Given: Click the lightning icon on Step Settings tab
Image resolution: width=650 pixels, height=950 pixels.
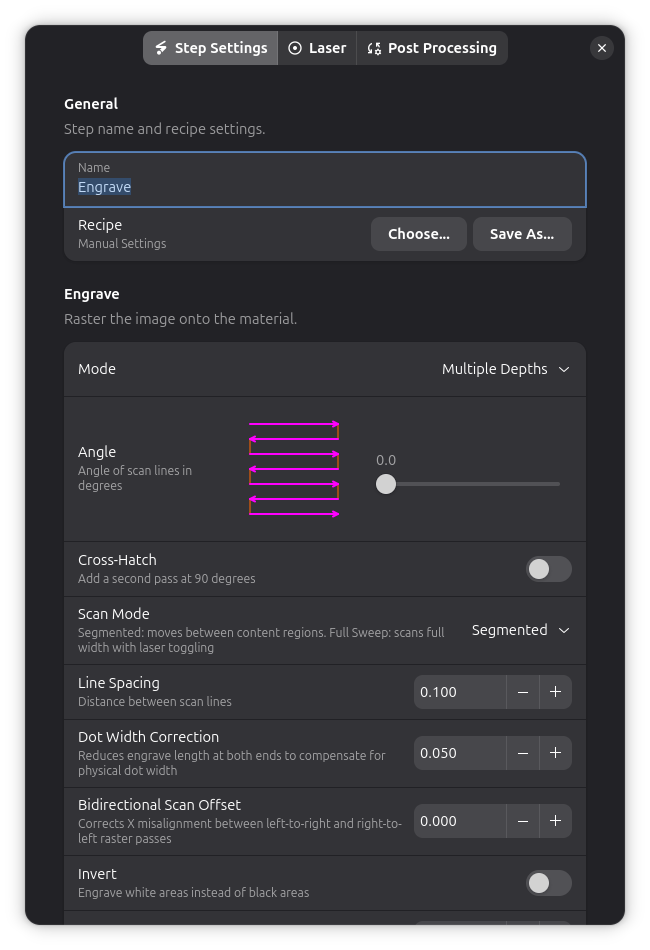Looking at the screenshot, I should tap(161, 48).
